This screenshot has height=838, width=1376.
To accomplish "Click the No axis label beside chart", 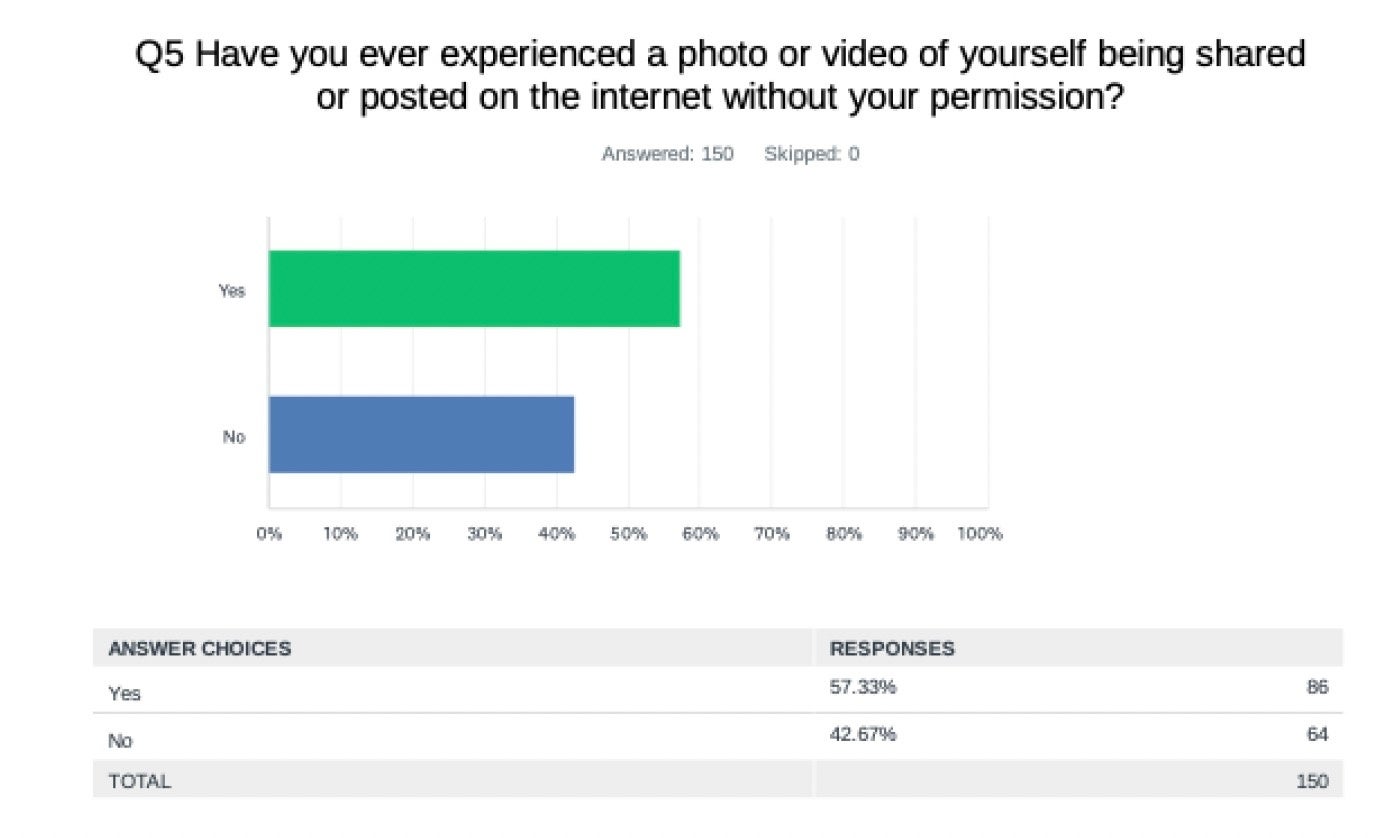I will pos(234,437).
